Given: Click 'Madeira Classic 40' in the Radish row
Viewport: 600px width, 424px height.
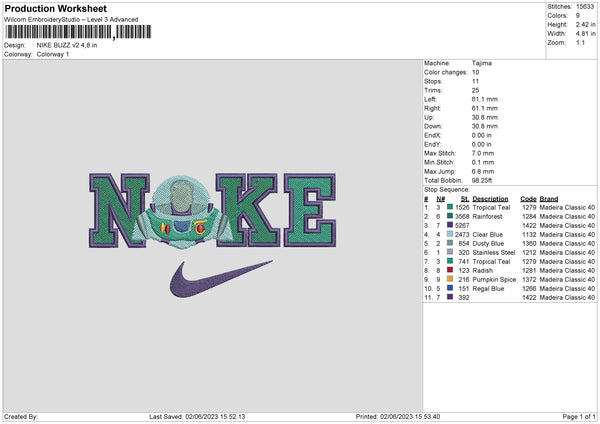Looking at the screenshot, I should 567,271.
